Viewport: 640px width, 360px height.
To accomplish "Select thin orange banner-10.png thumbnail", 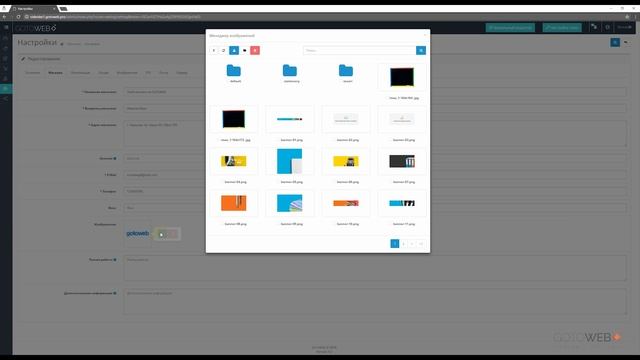I will pos(346,203).
